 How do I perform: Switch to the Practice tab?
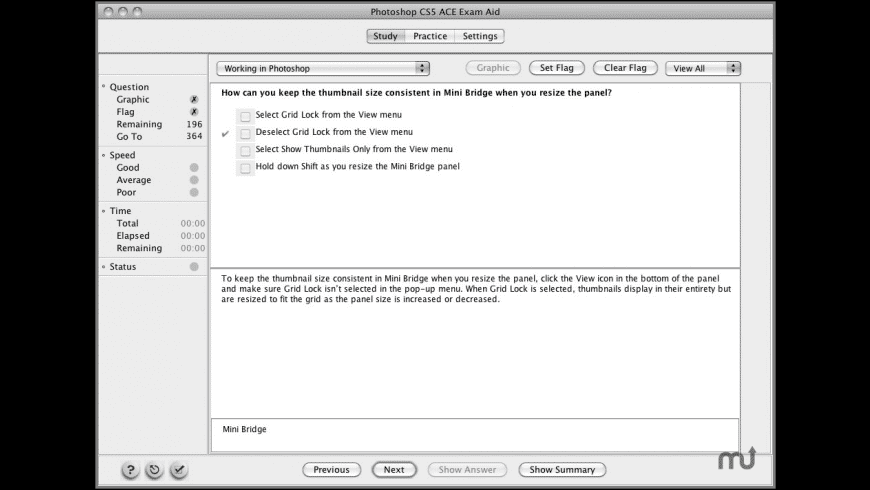(x=430, y=36)
